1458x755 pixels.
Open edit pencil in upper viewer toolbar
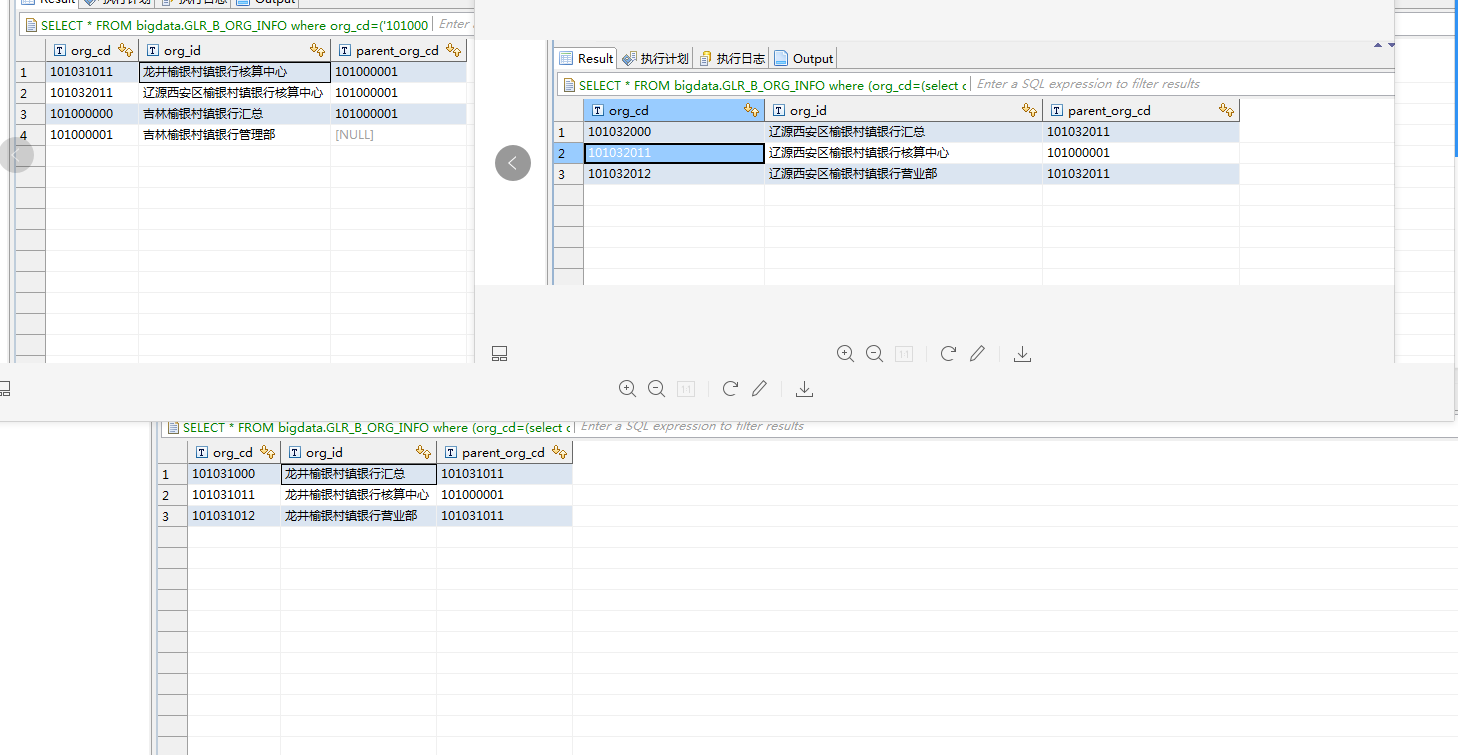tap(978, 353)
